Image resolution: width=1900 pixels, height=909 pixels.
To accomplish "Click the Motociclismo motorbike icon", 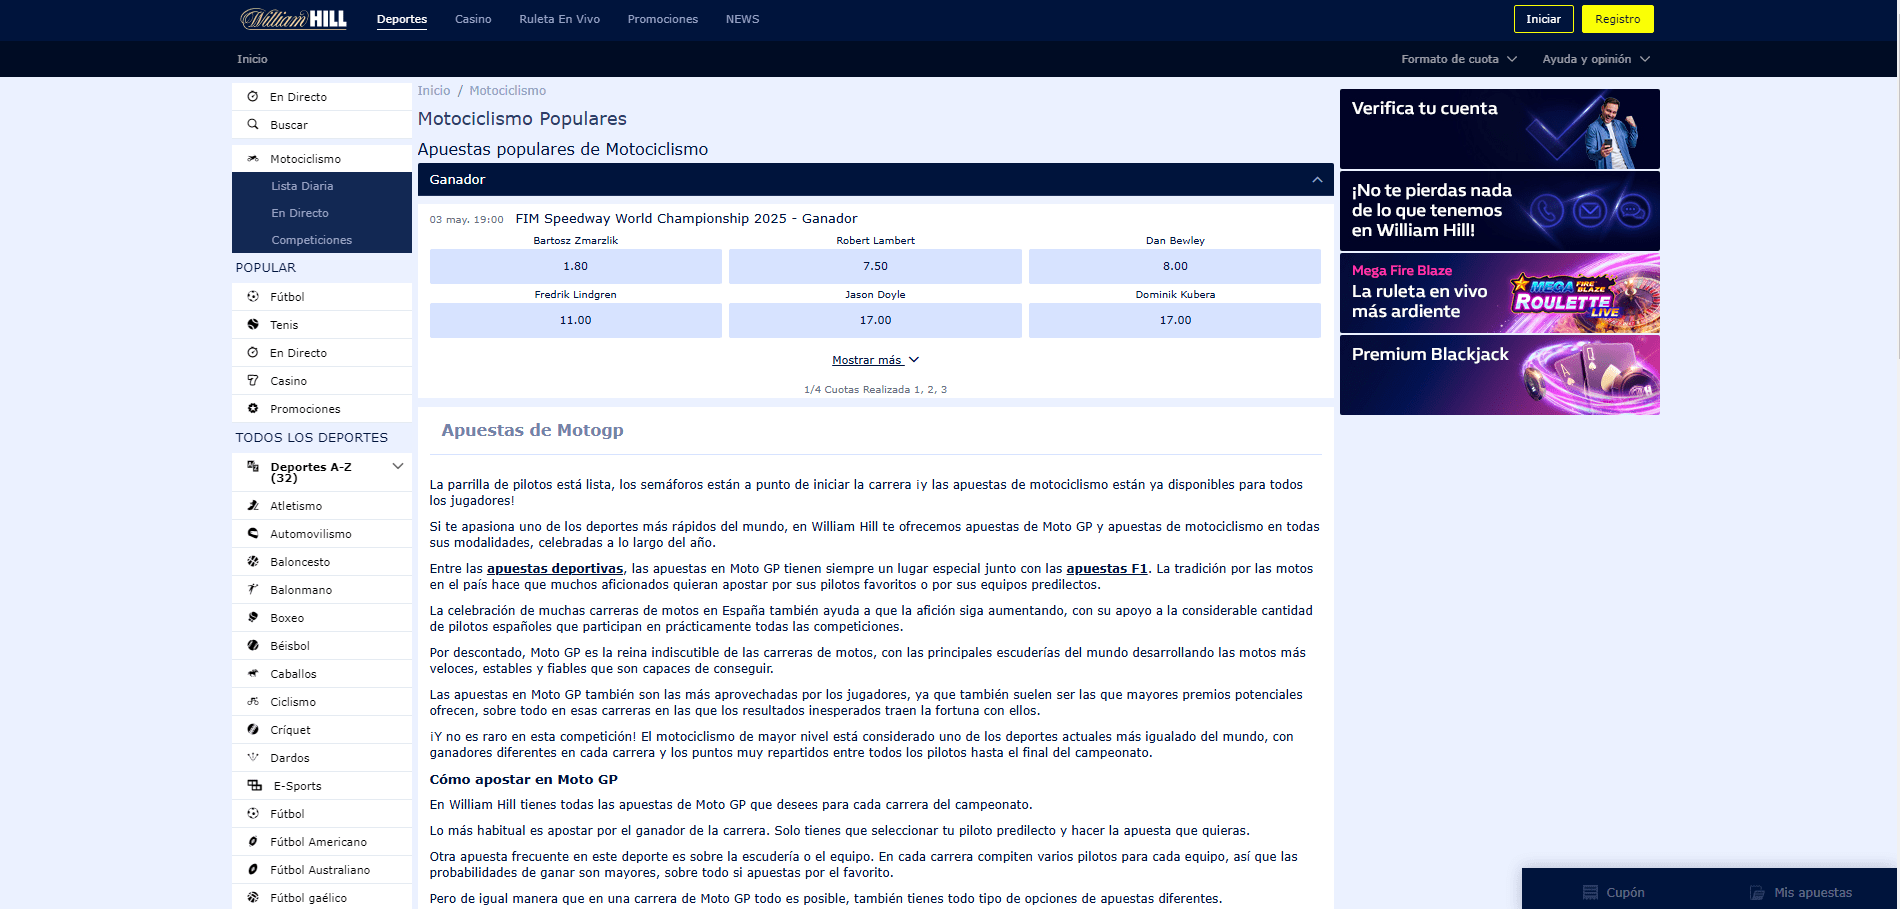I will 253,159.
